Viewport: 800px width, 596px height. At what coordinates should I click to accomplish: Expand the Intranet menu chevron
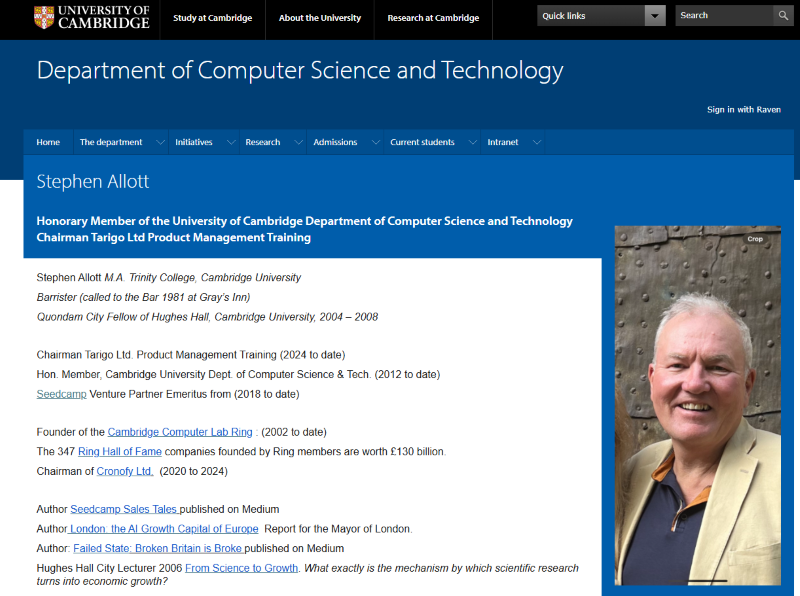(536, 143)
